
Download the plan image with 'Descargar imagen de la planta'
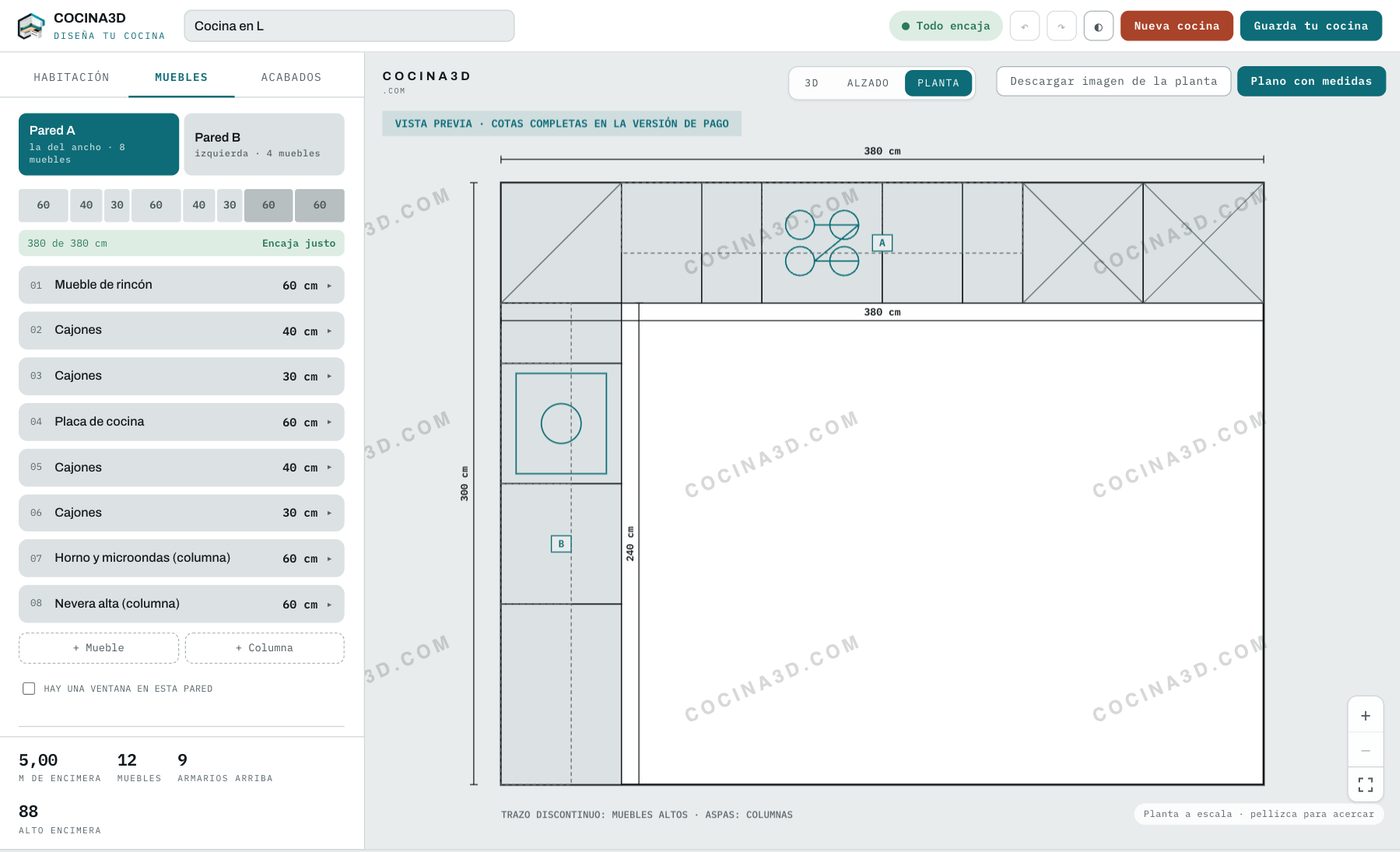pyautogui.click(x=1113, y=81)
